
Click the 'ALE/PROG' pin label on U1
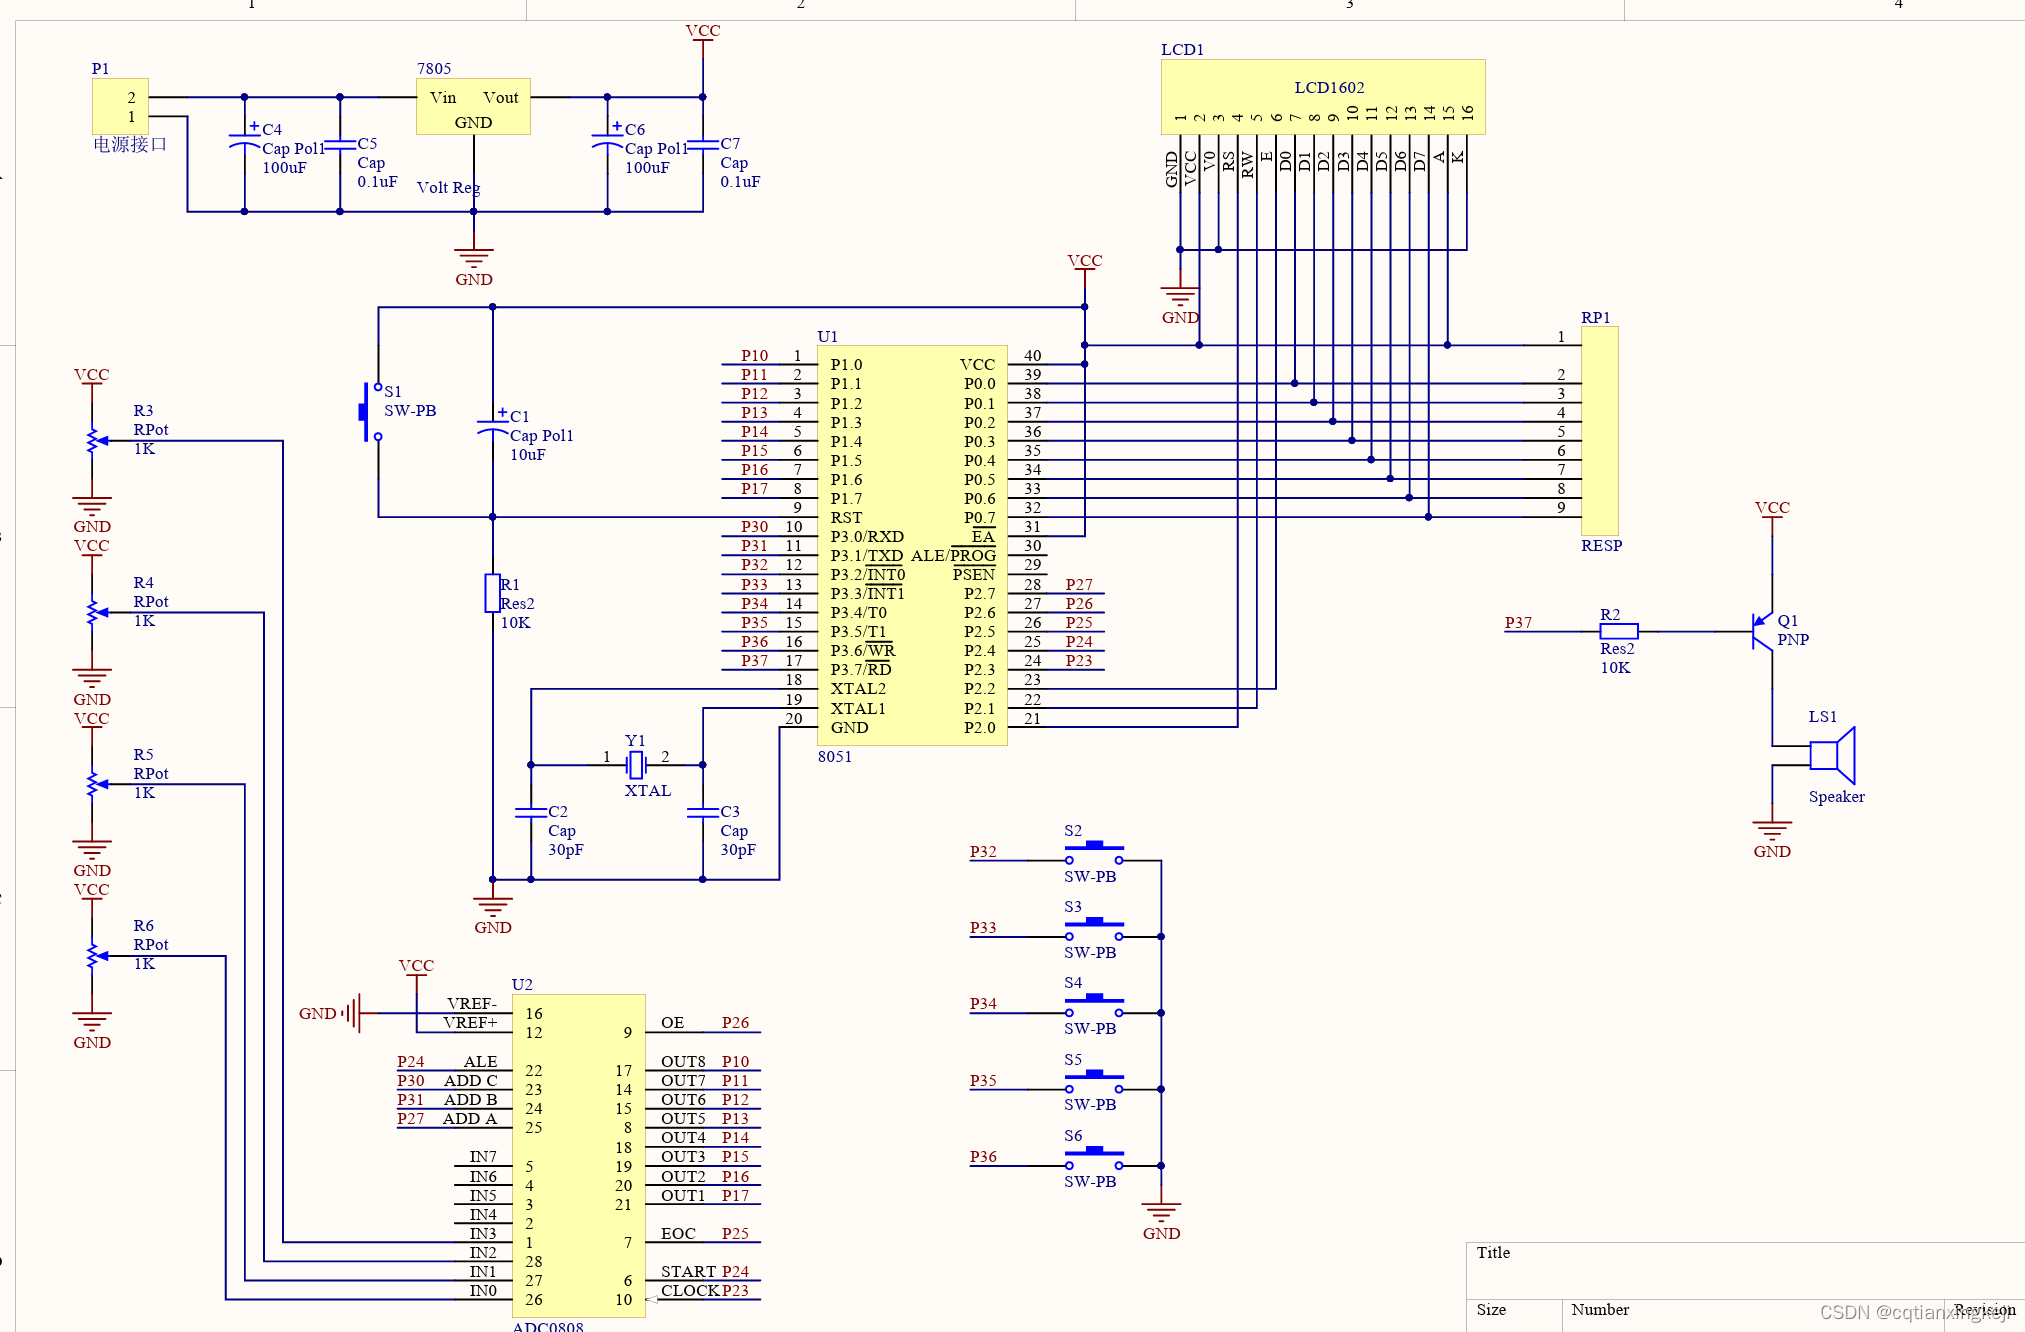[953, 555]
